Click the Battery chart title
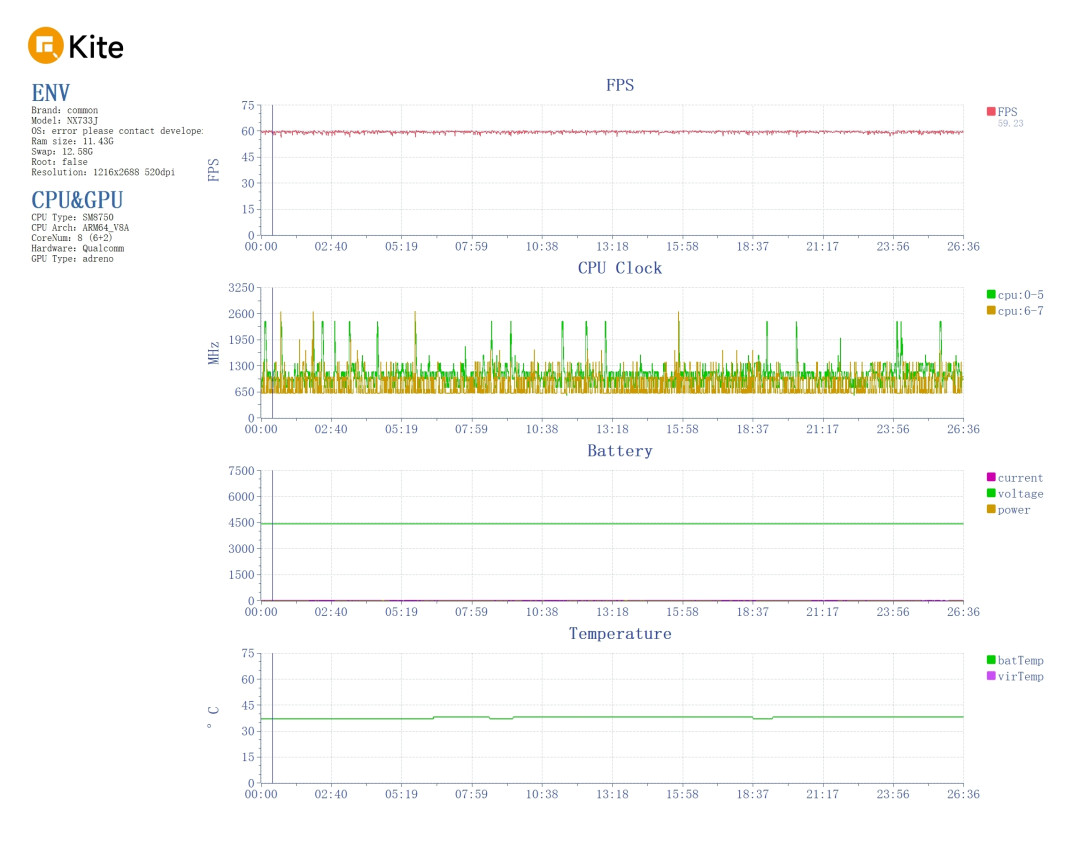 (x=620, y=451)
